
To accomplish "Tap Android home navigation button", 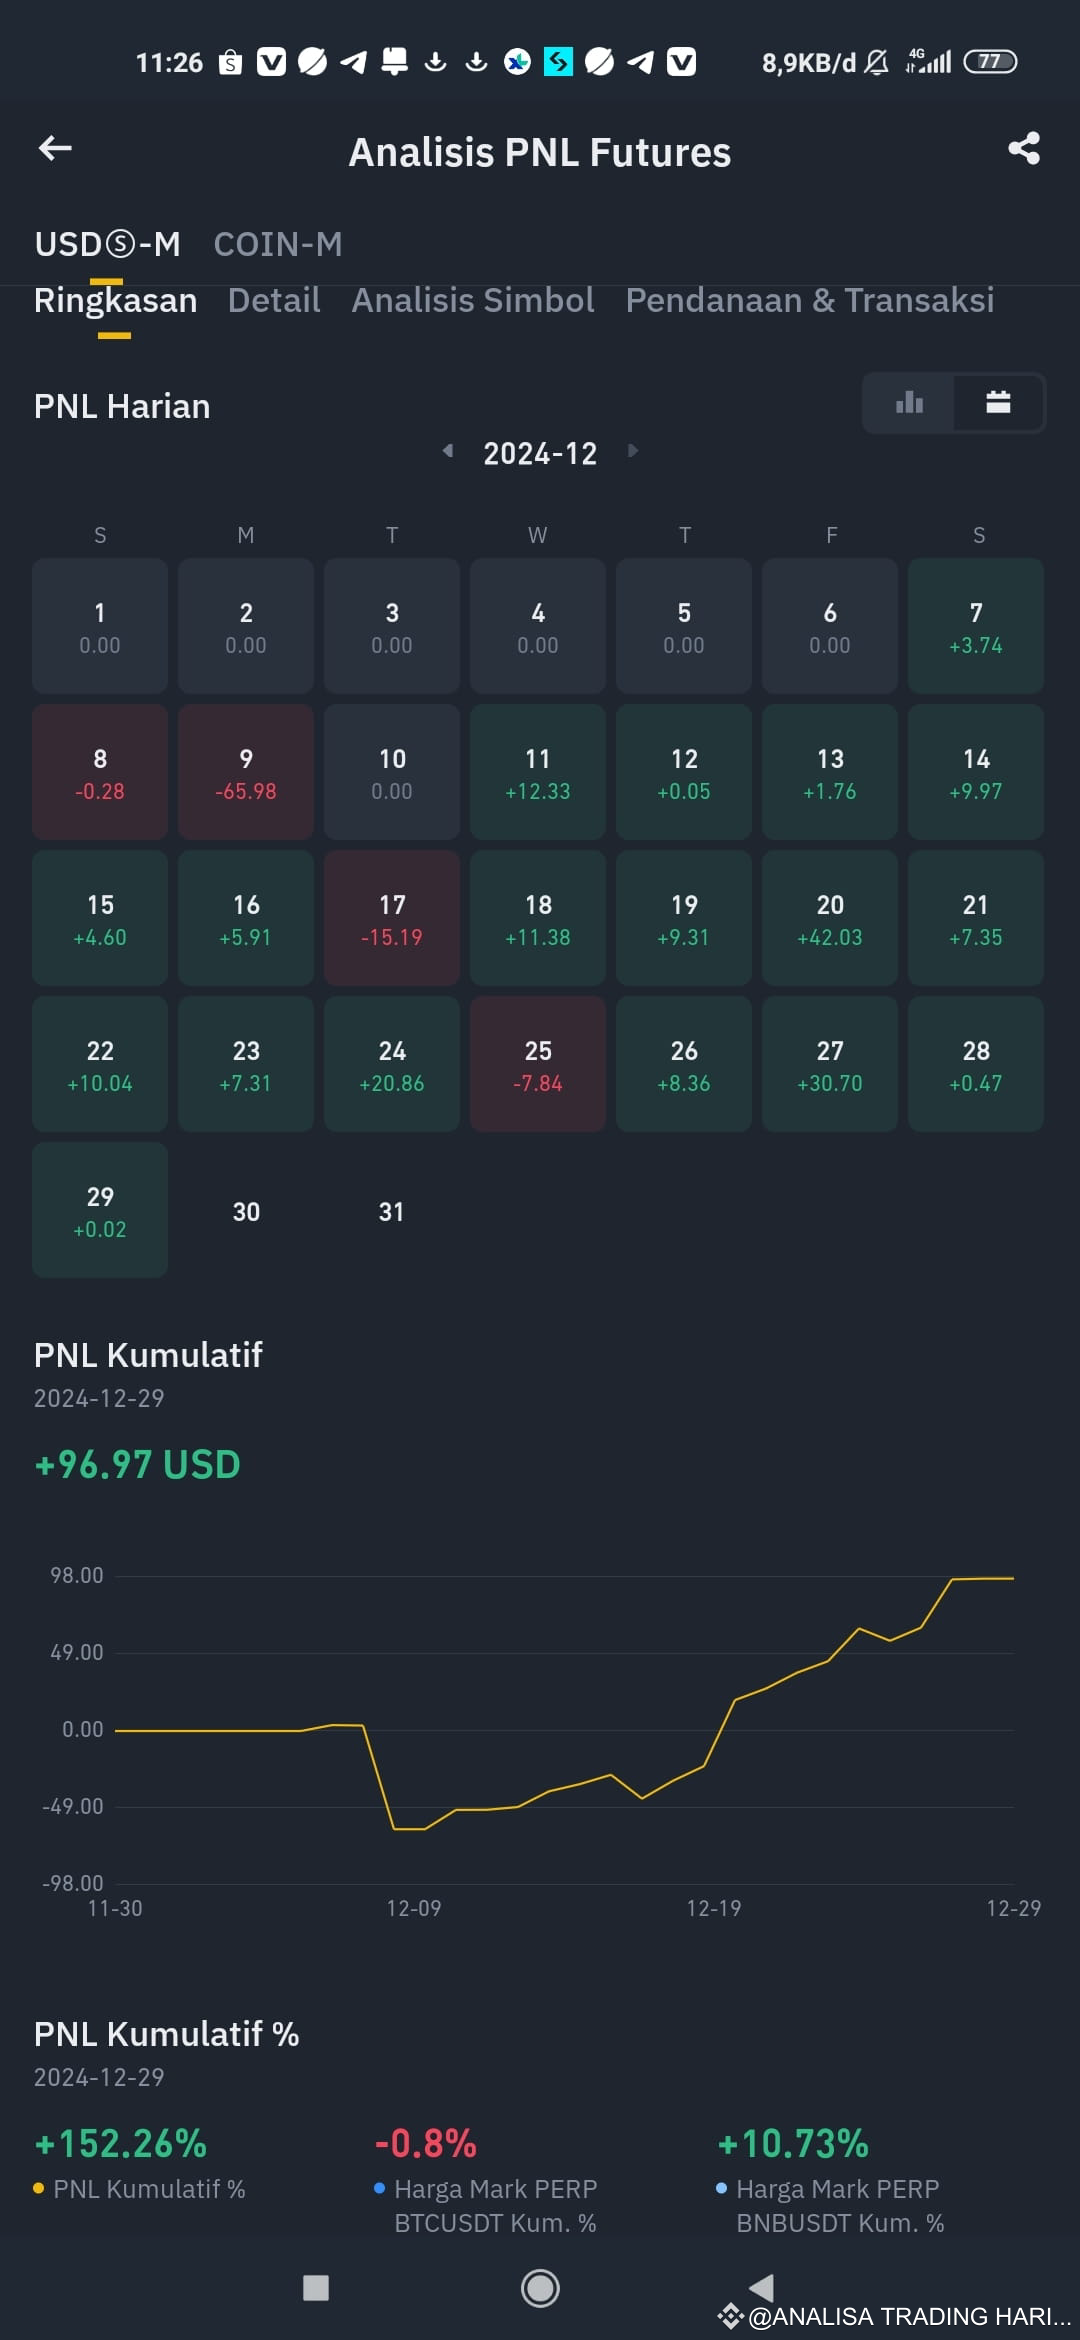I will [x=540, y=2288].
